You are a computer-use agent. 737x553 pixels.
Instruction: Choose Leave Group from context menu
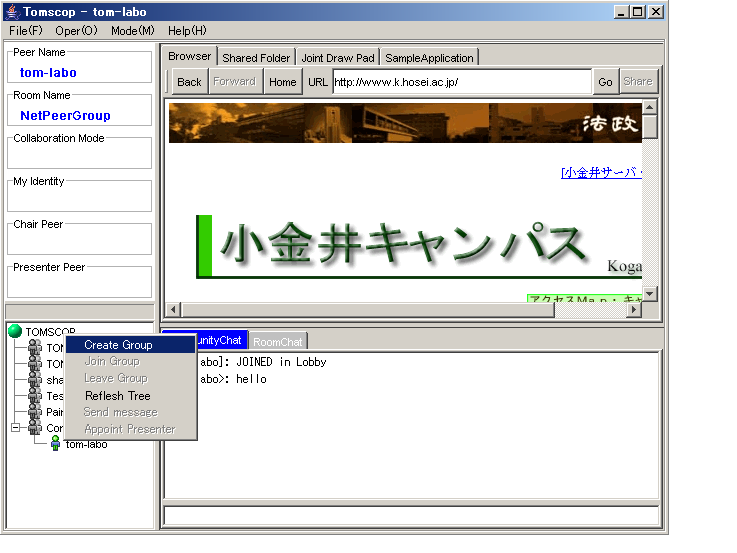(131, 378)
